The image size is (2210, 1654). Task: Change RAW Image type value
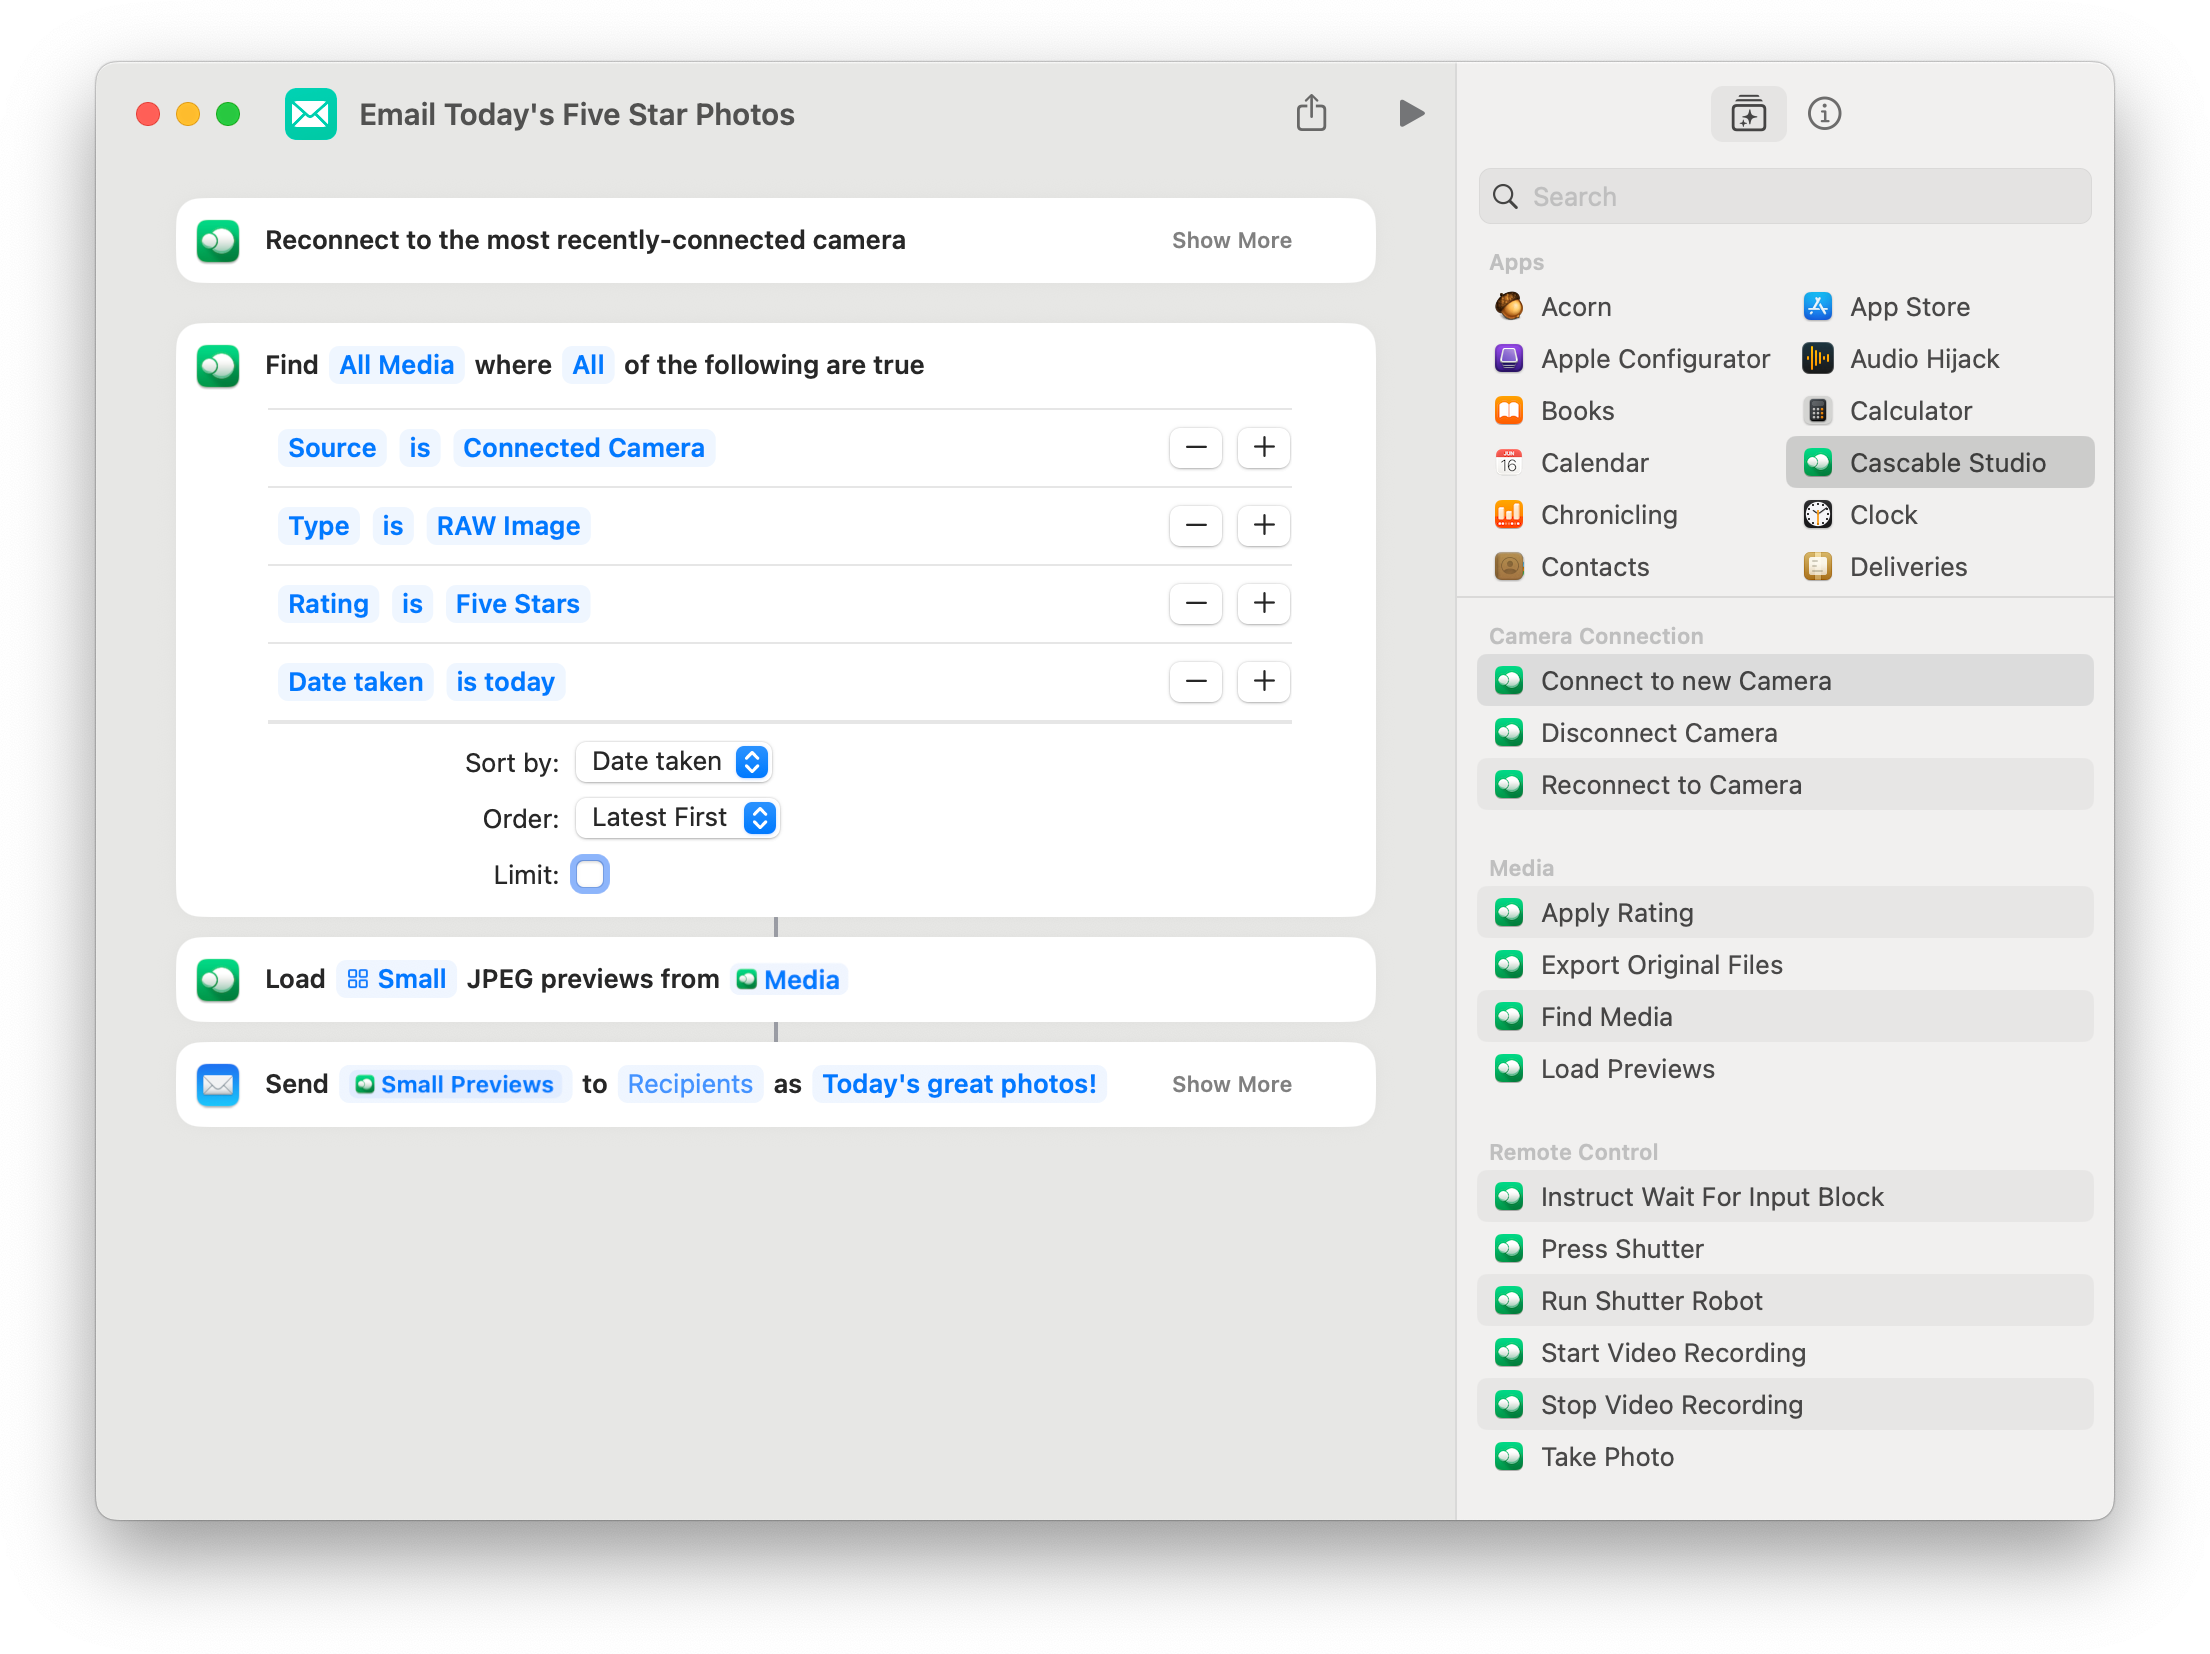(x=508, y=526)
